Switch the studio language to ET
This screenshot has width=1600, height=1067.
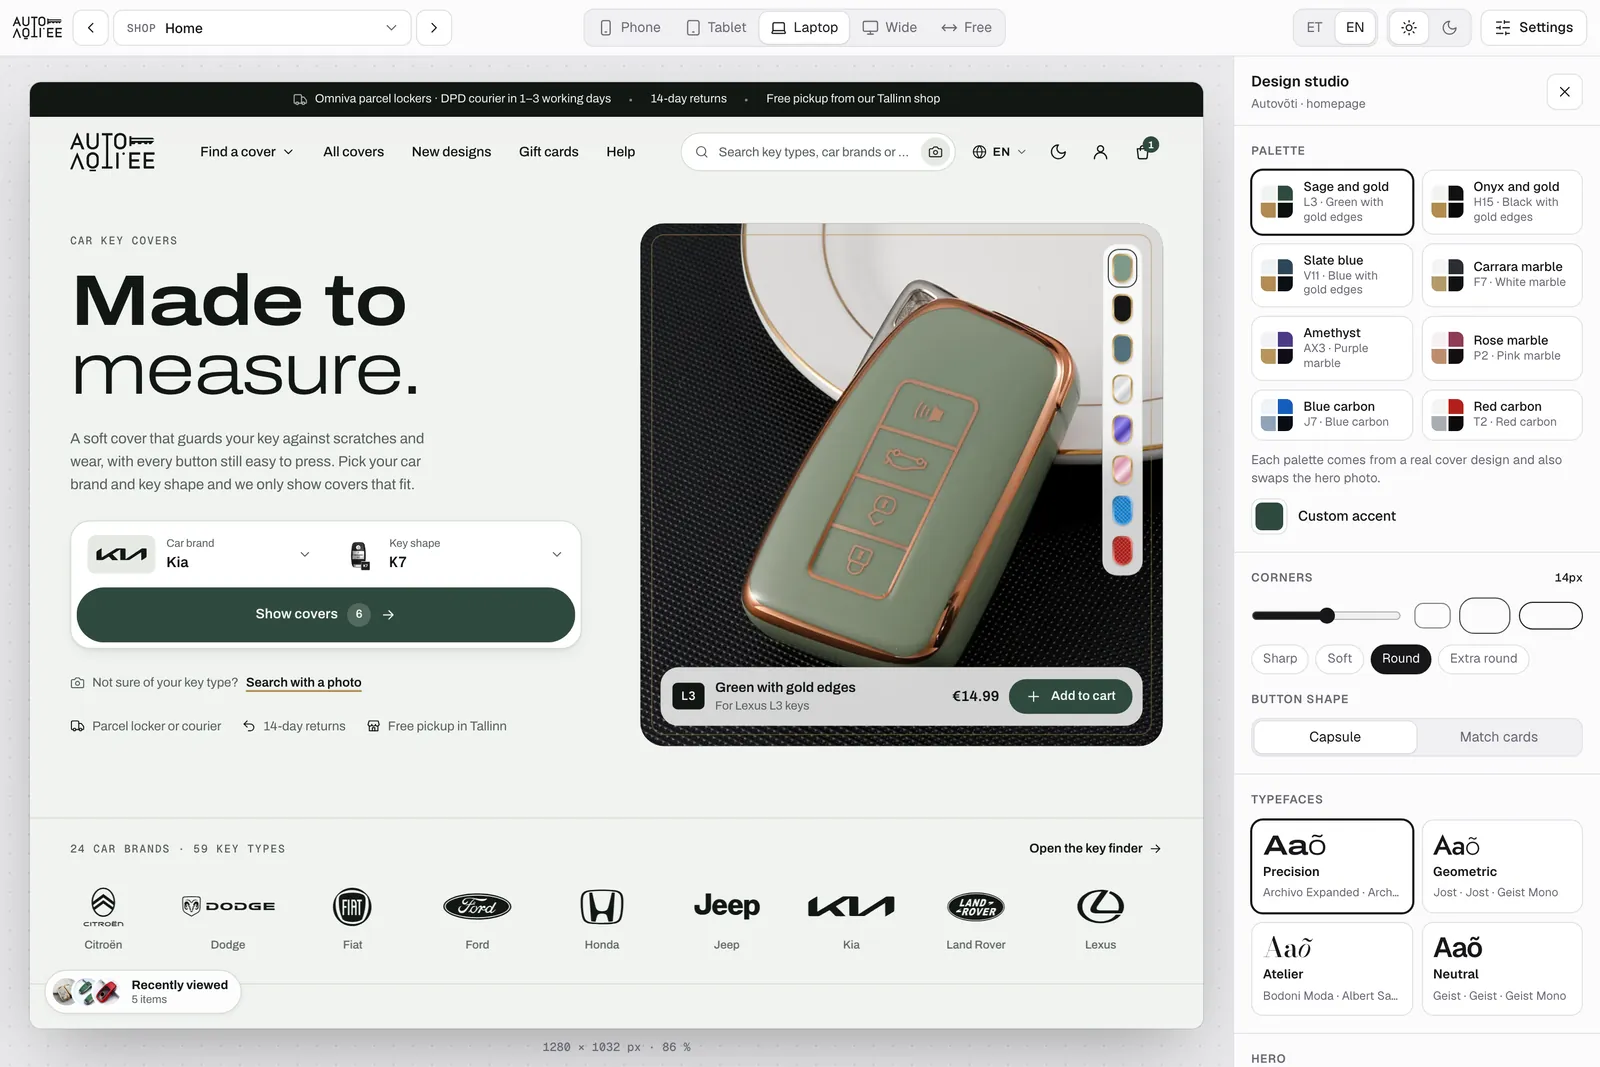(x=1314, y=28)
